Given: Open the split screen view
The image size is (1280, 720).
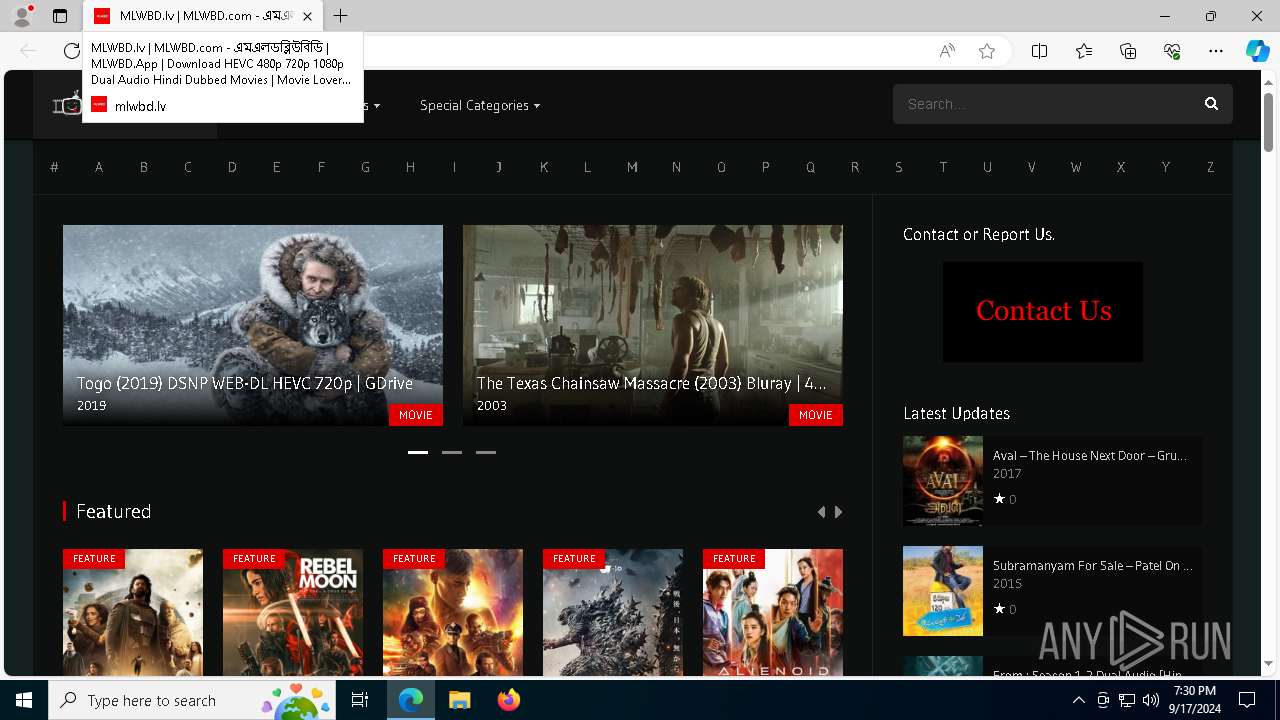Looking at the screenshot, I should [1039, 51].
